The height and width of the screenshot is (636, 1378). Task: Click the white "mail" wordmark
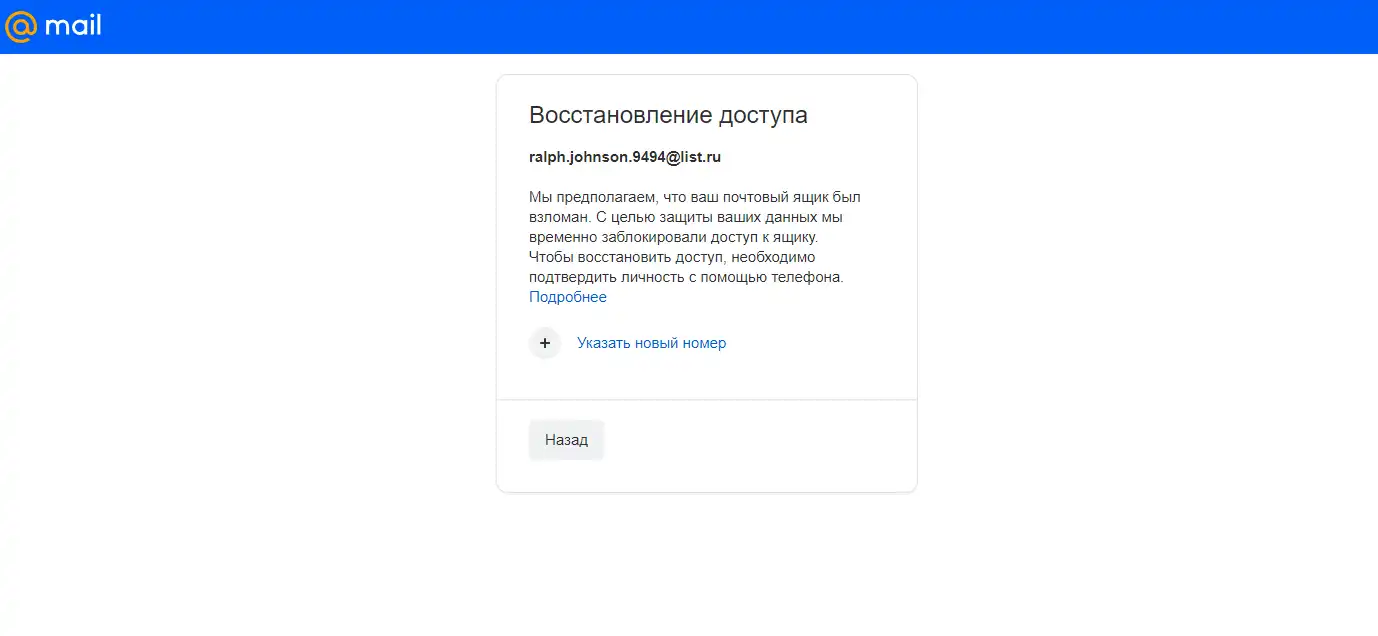[x=73, y=26]
